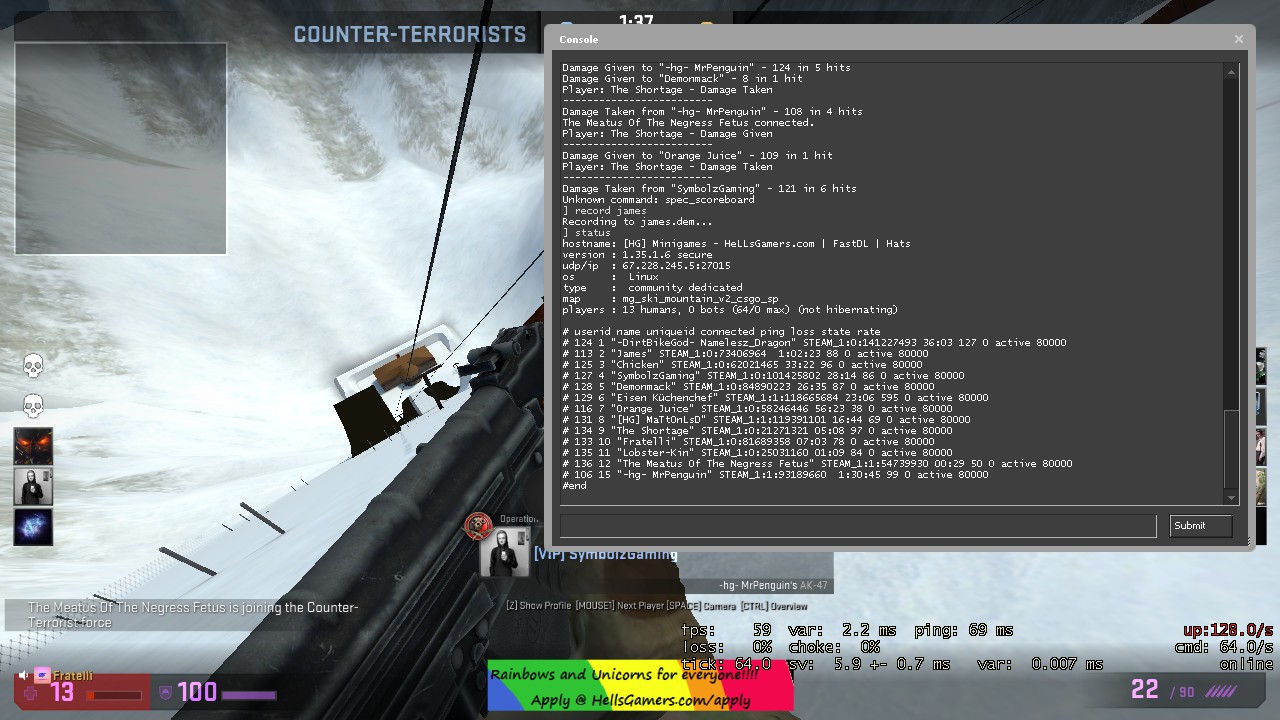The image size is (1280, 720).
Task: Click the hostname line for HeLLsGamers.com
Action: [x=736, y=244]
